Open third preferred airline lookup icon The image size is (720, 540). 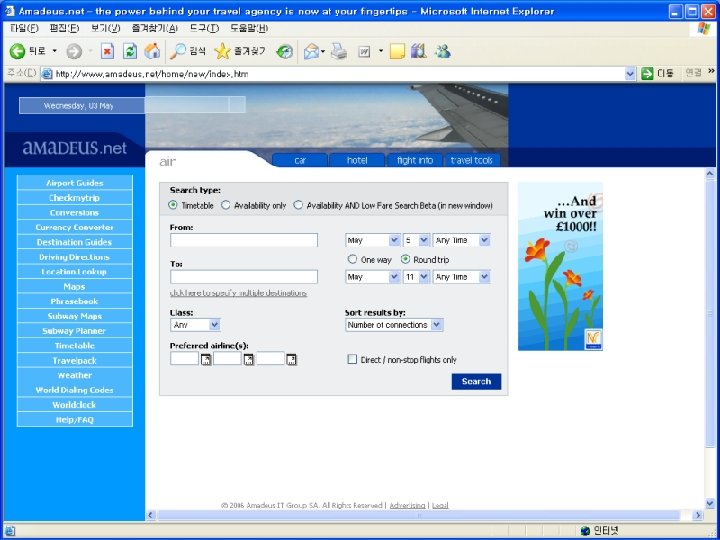pyautogui.click(x=291, y=360)
